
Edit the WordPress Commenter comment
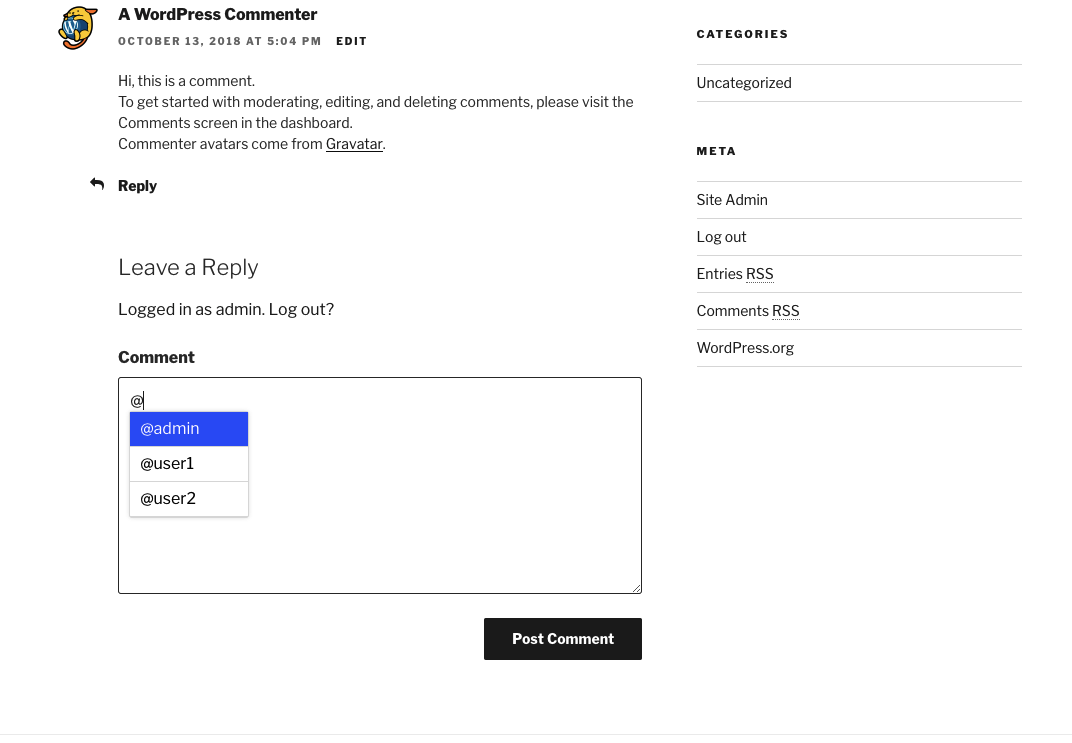tap(351, 41)
